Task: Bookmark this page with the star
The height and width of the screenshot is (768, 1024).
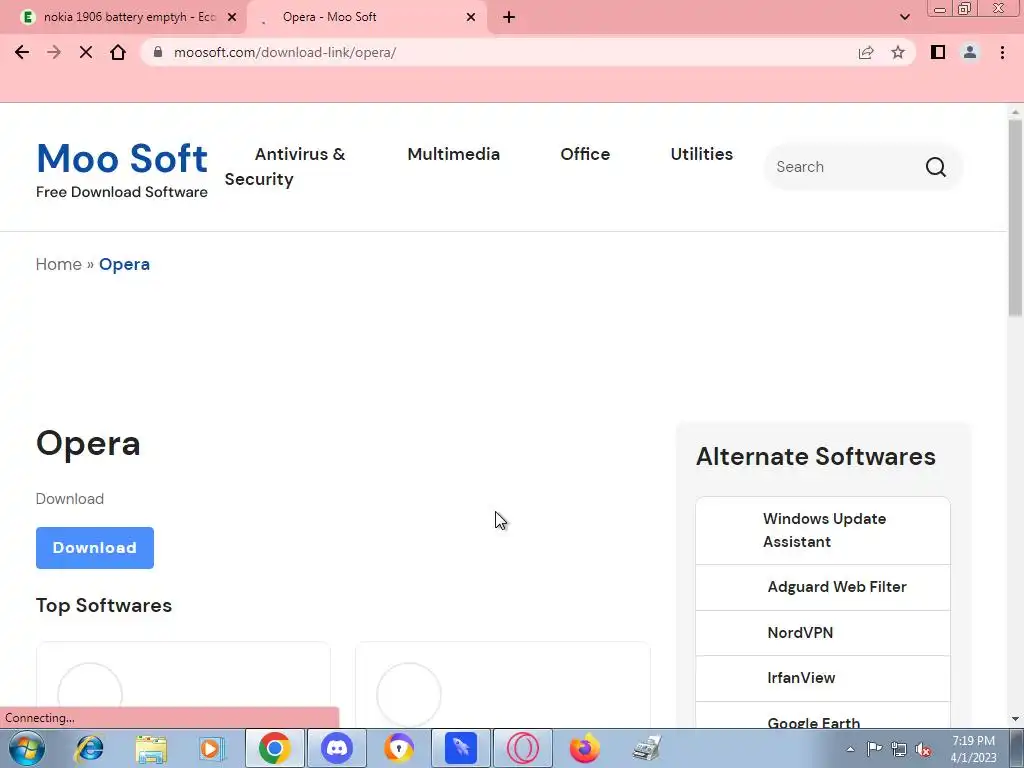Action: [898, 52]
